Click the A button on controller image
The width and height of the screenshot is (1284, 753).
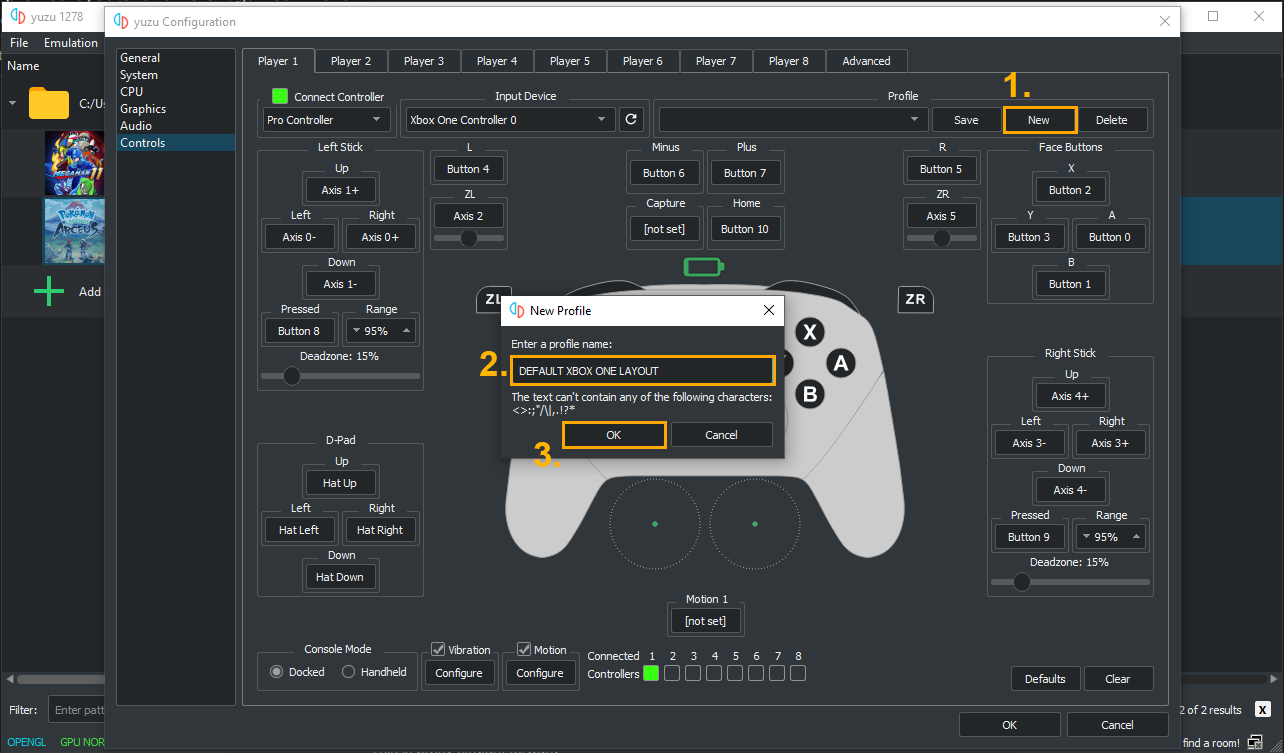click(x=841, y=363)
